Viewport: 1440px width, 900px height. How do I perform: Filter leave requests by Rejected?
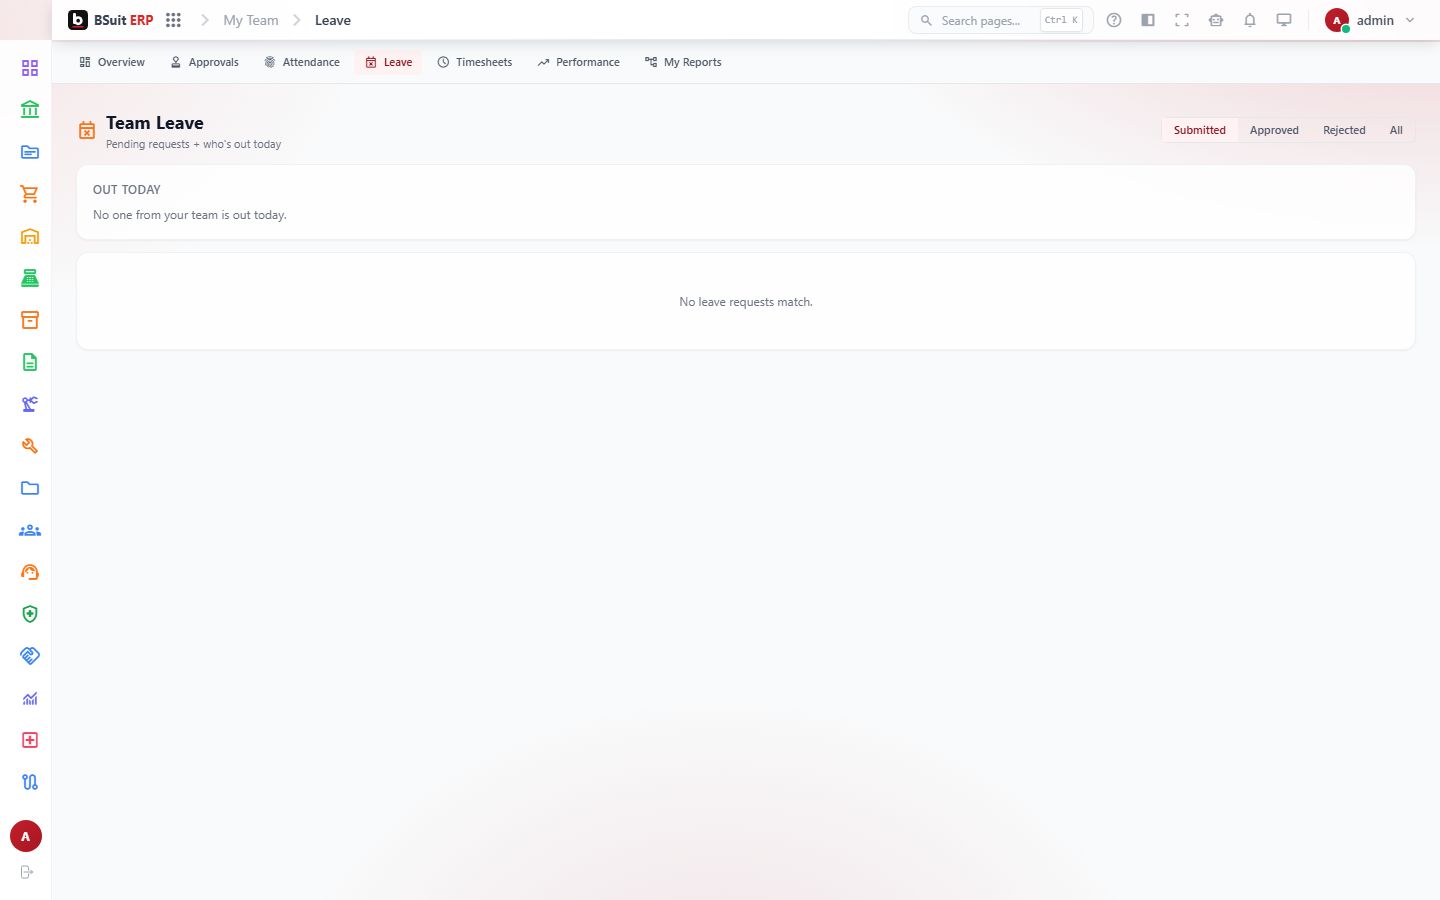(1344, 130)
